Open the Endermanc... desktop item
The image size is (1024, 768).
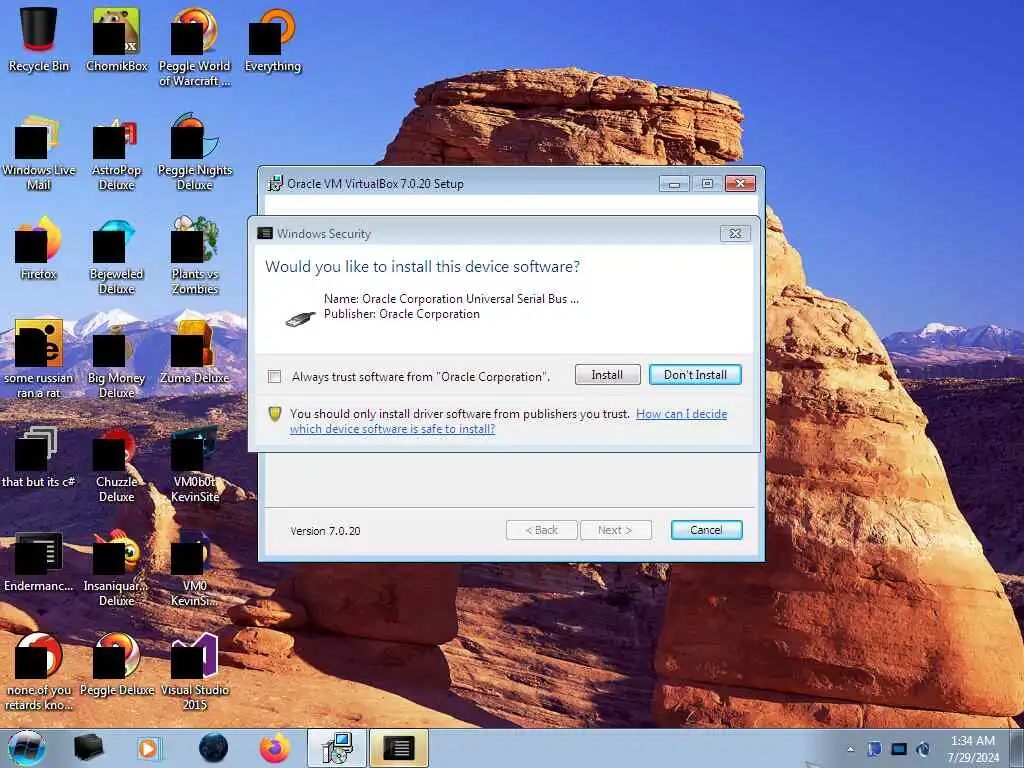(39, 562)
